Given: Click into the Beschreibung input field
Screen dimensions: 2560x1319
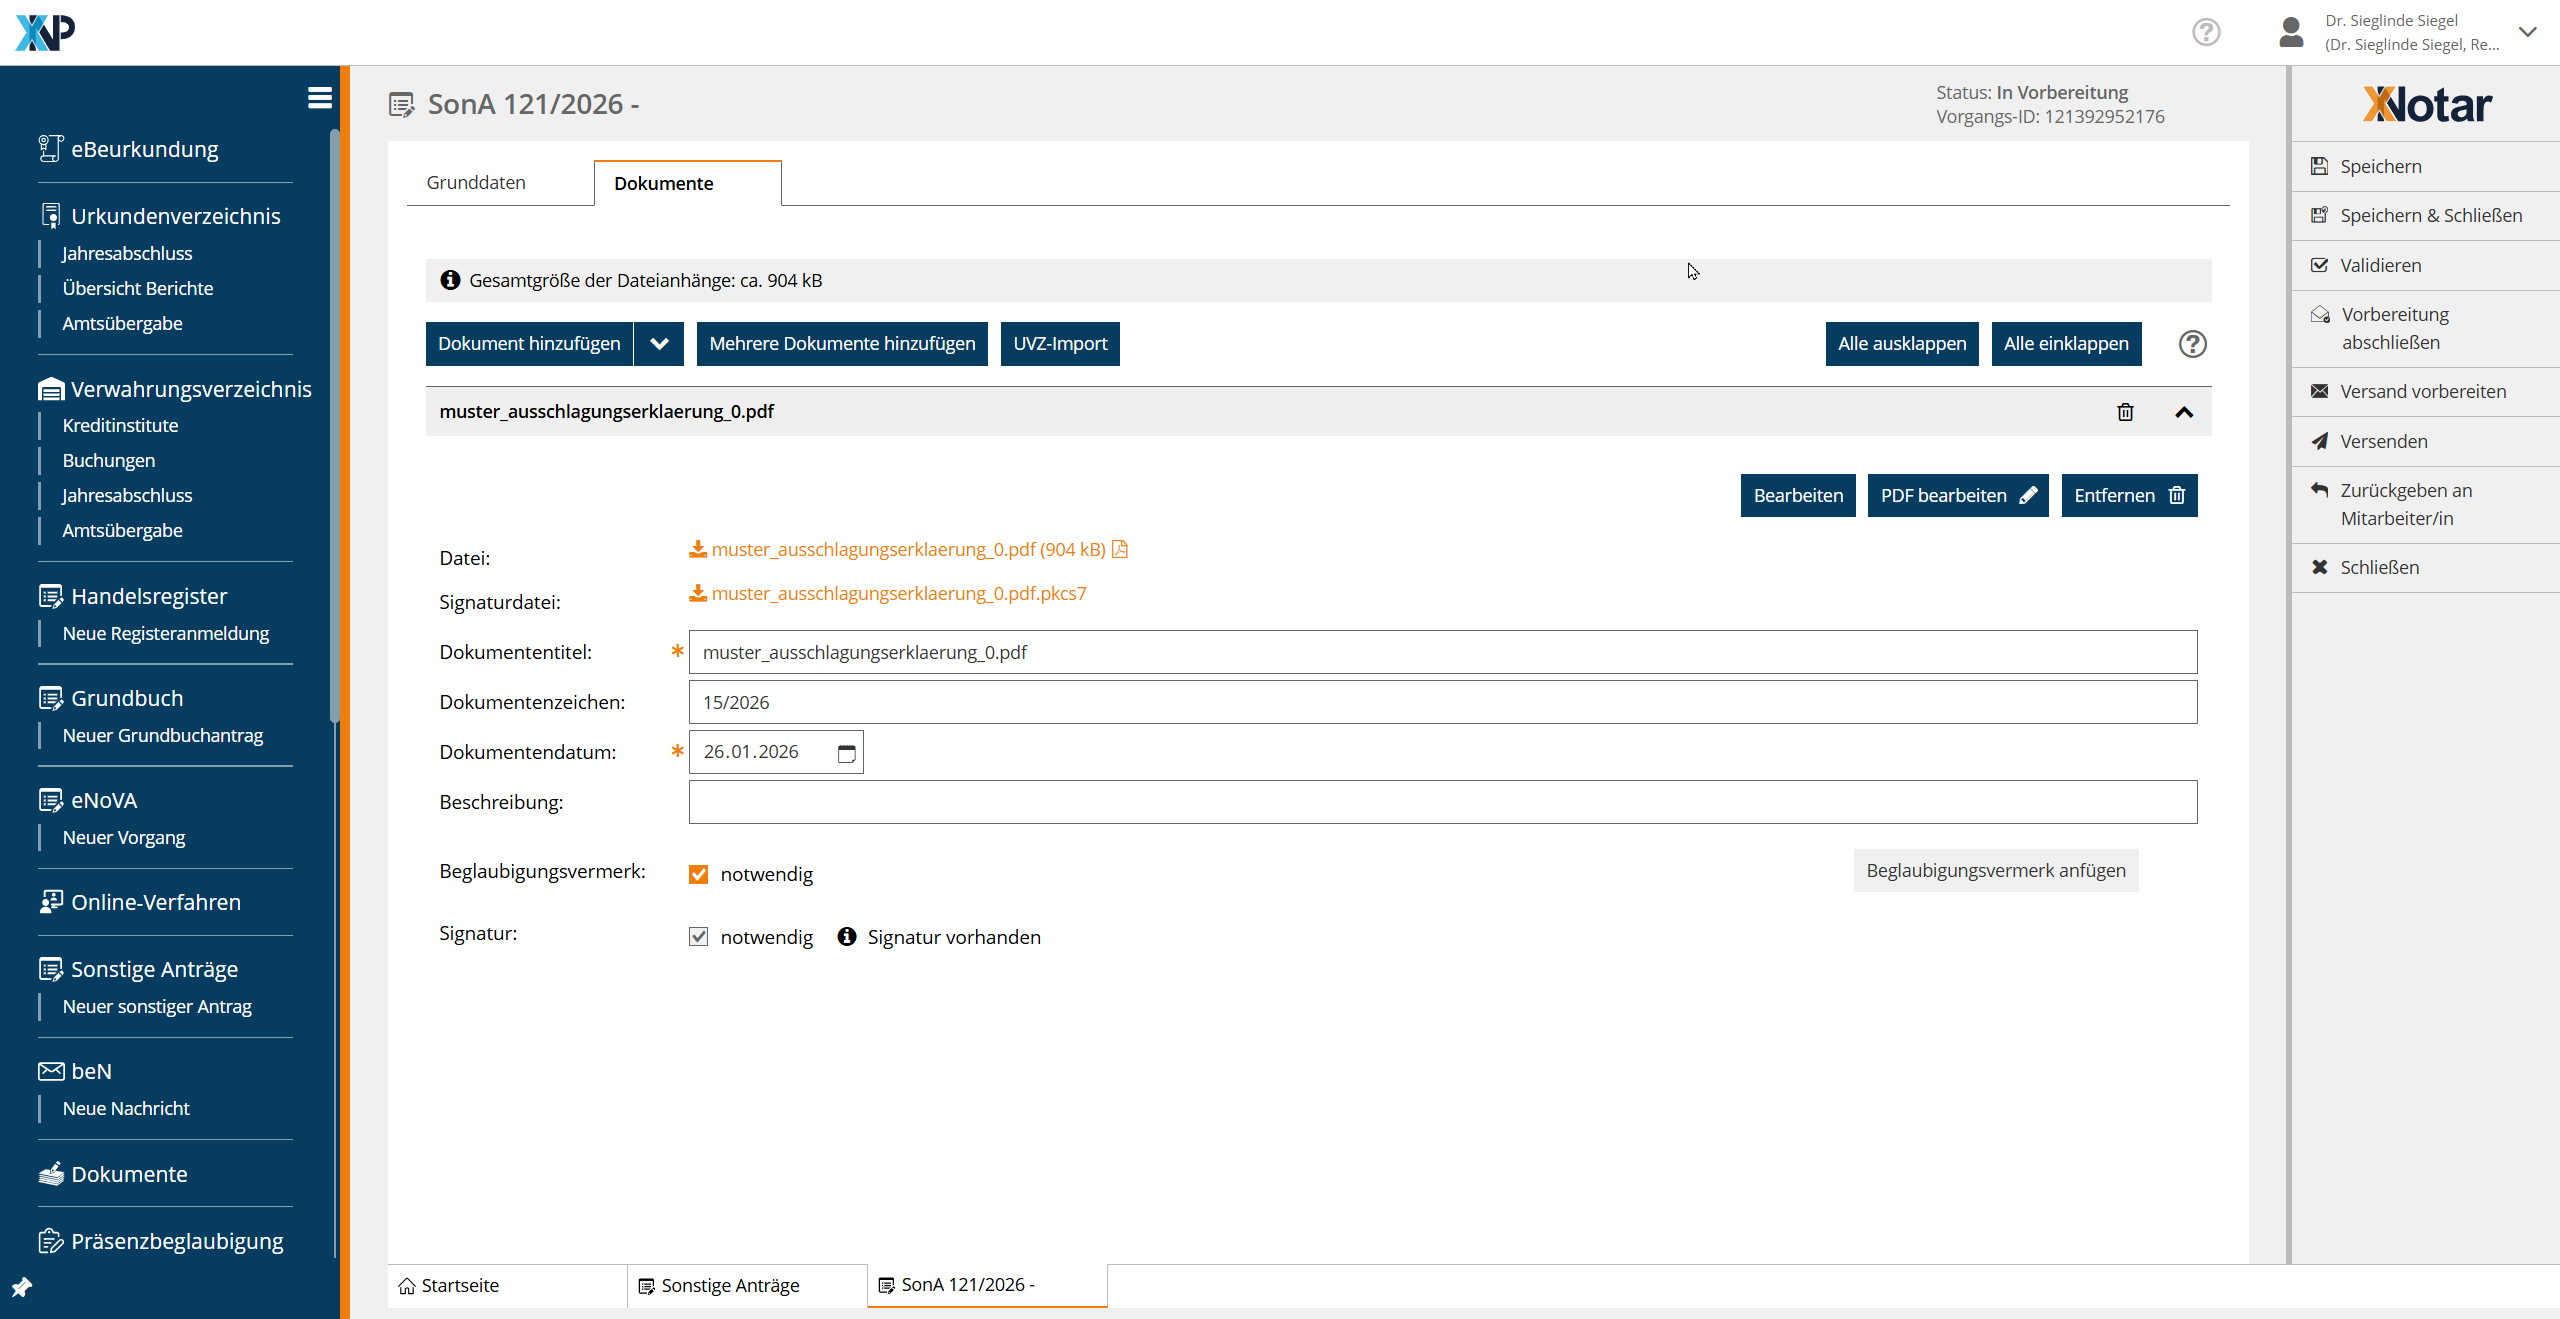Looking at the screenshot, I should pyautogui.click(x=1442, y=802).
